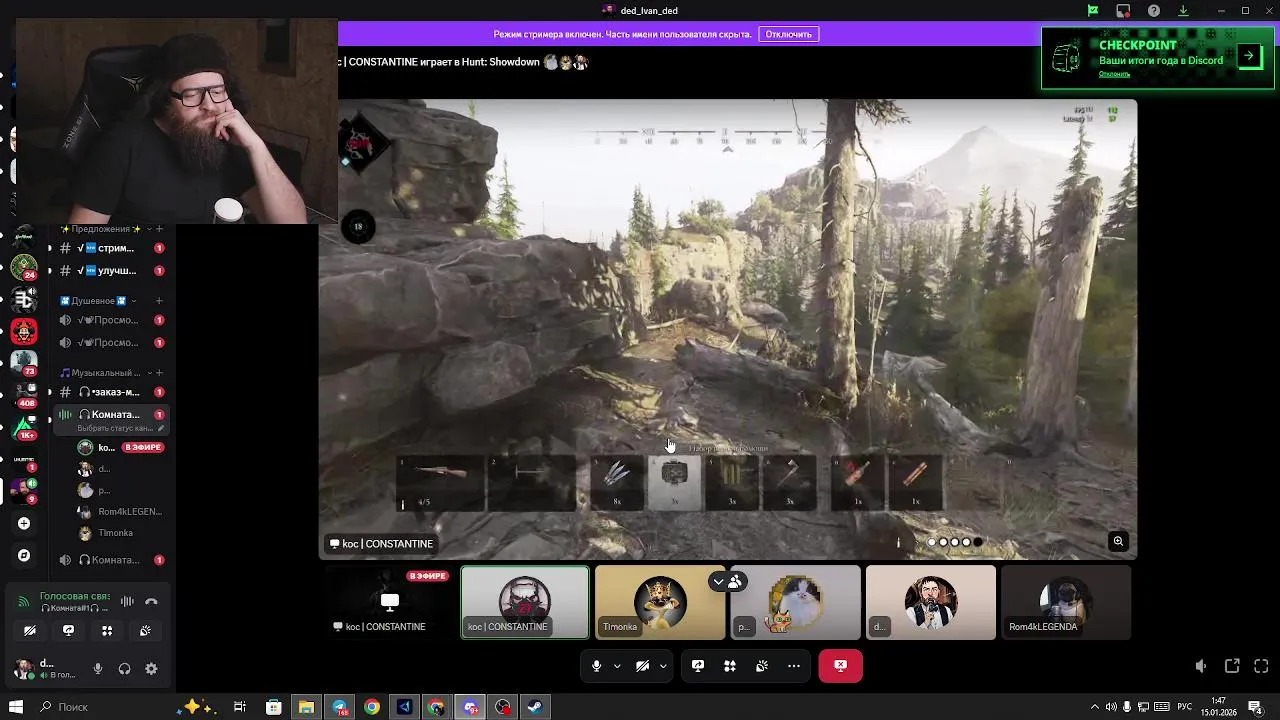The image size is (1280, 720).
Task: Switch input language РУС in tray
Action: point(1185,707)
